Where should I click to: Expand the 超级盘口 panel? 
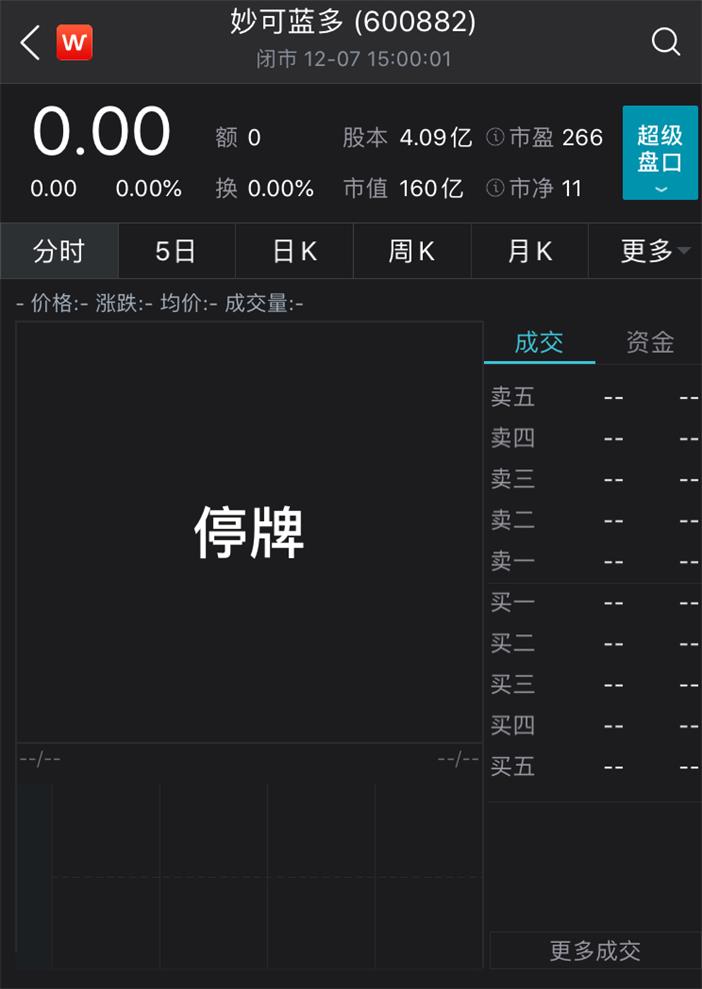(x=660, y=153)
